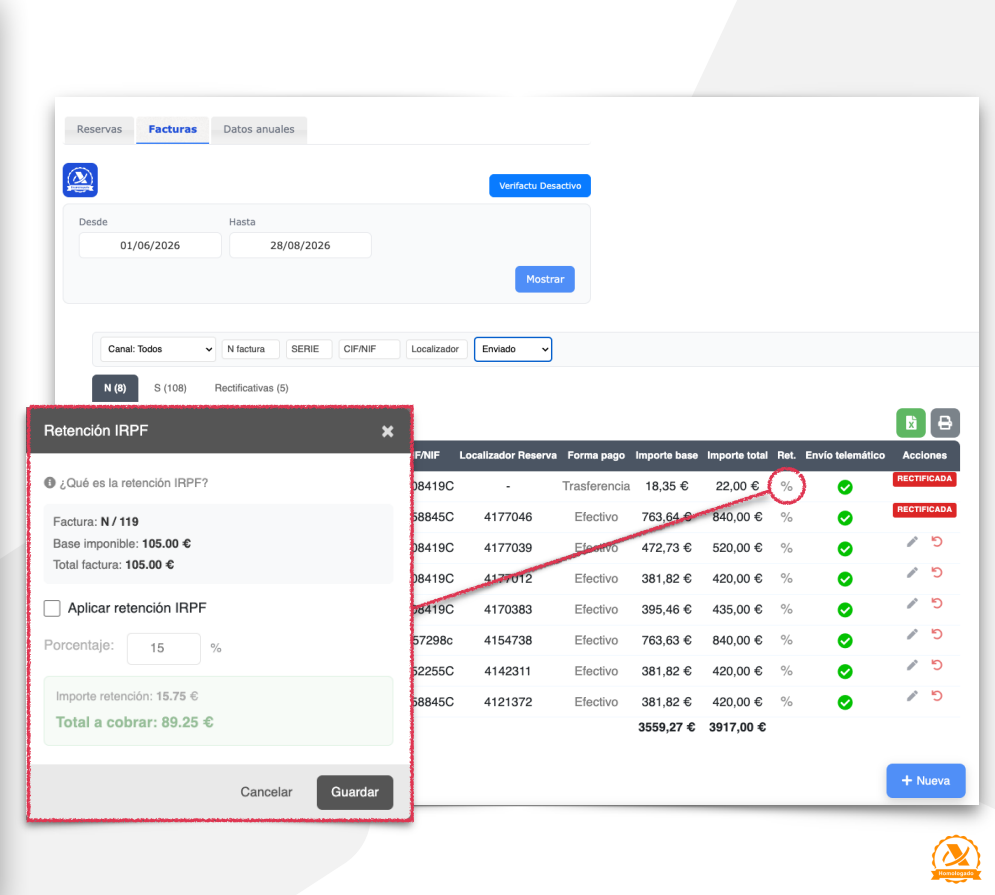This screenshot has width=995, height=895.
Task: Save the IRPF retention with Guardar
Action: [x=355, y=792]
